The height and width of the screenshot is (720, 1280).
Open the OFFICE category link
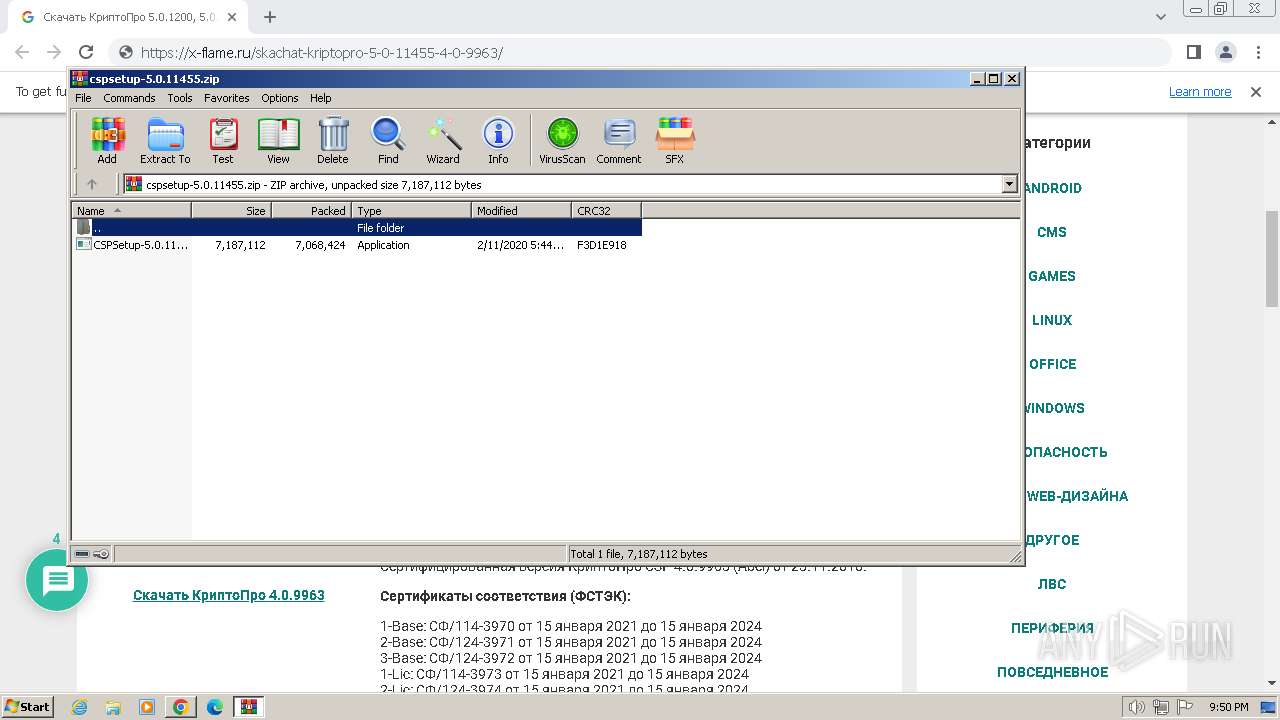coord(1053,364)
